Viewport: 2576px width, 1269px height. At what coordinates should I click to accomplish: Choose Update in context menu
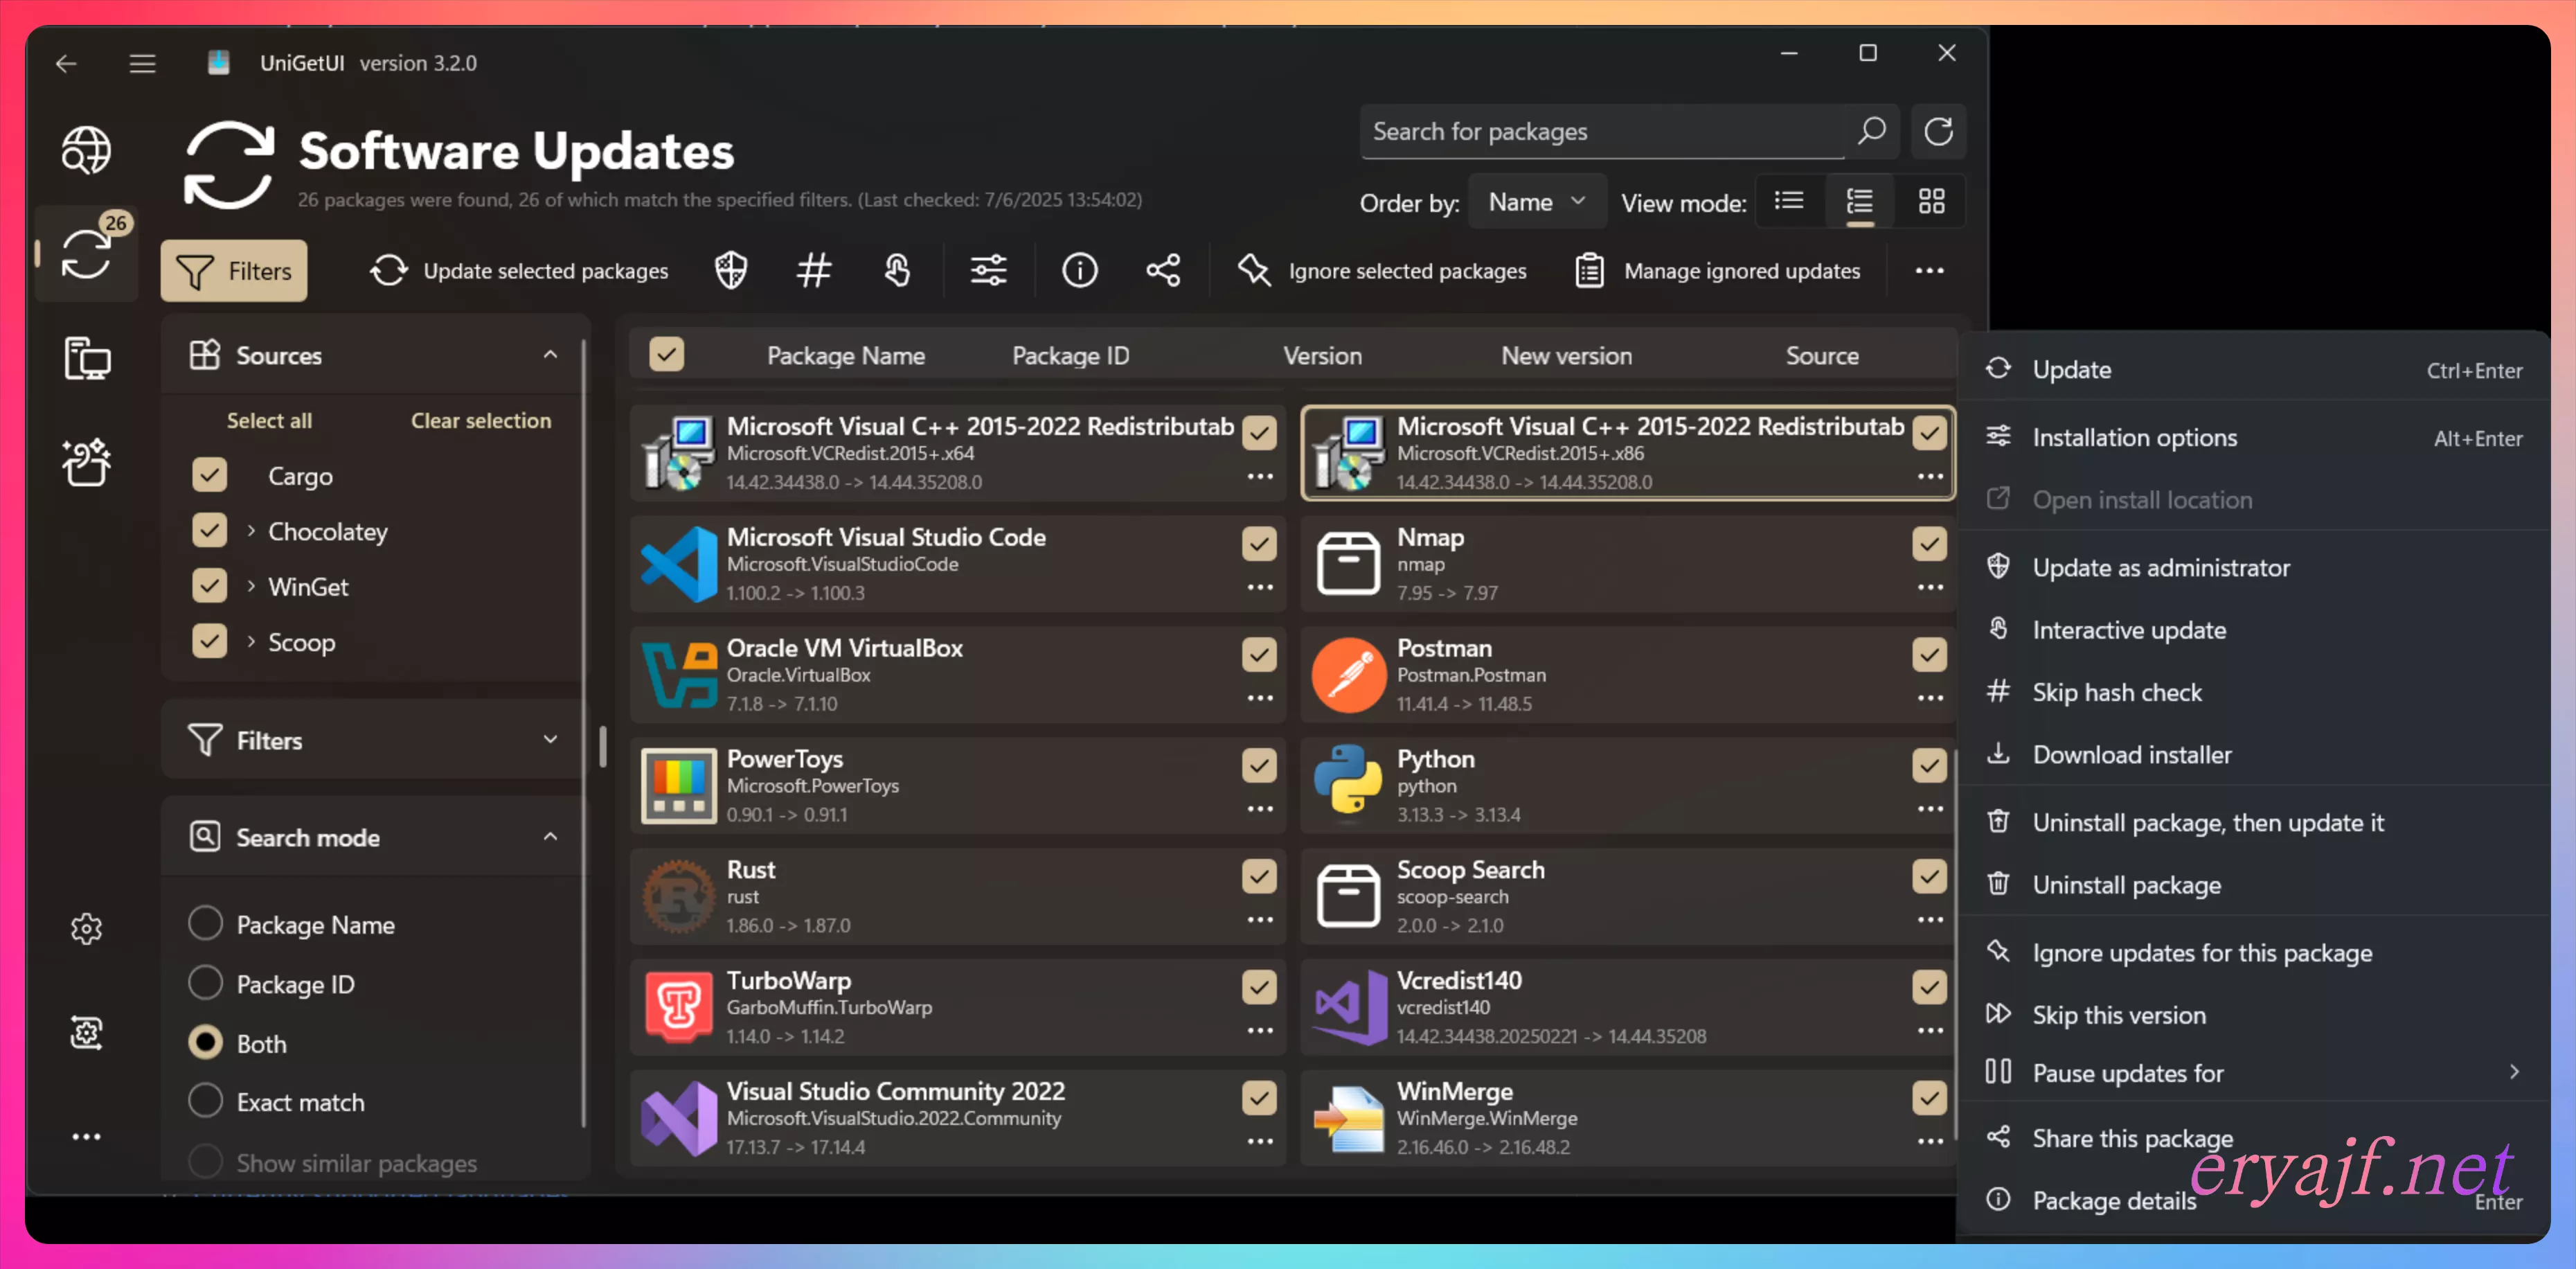pos(2253,369)
